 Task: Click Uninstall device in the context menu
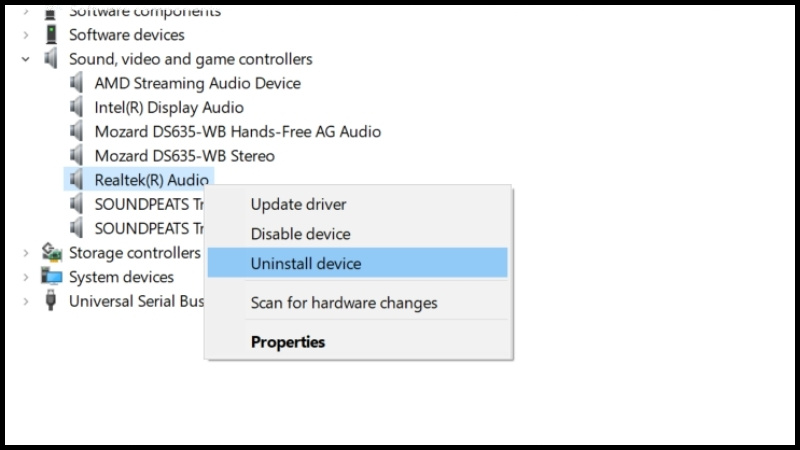coord(357,263)
